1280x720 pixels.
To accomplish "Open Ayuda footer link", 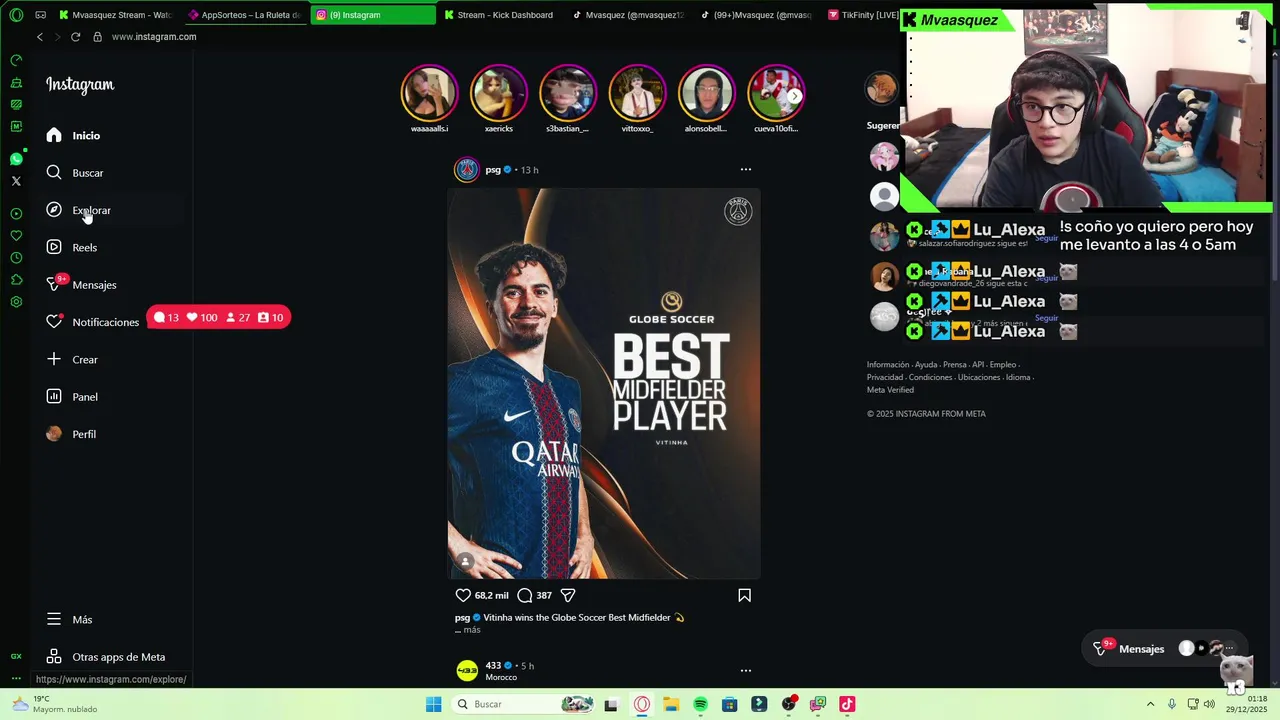I will point(926,365).
